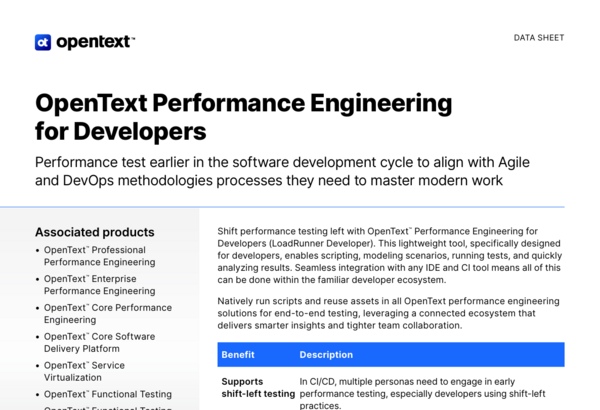Select the Supports shift-left testing cell
Viewport: 600px width, 410px height.
click(258, 387)
